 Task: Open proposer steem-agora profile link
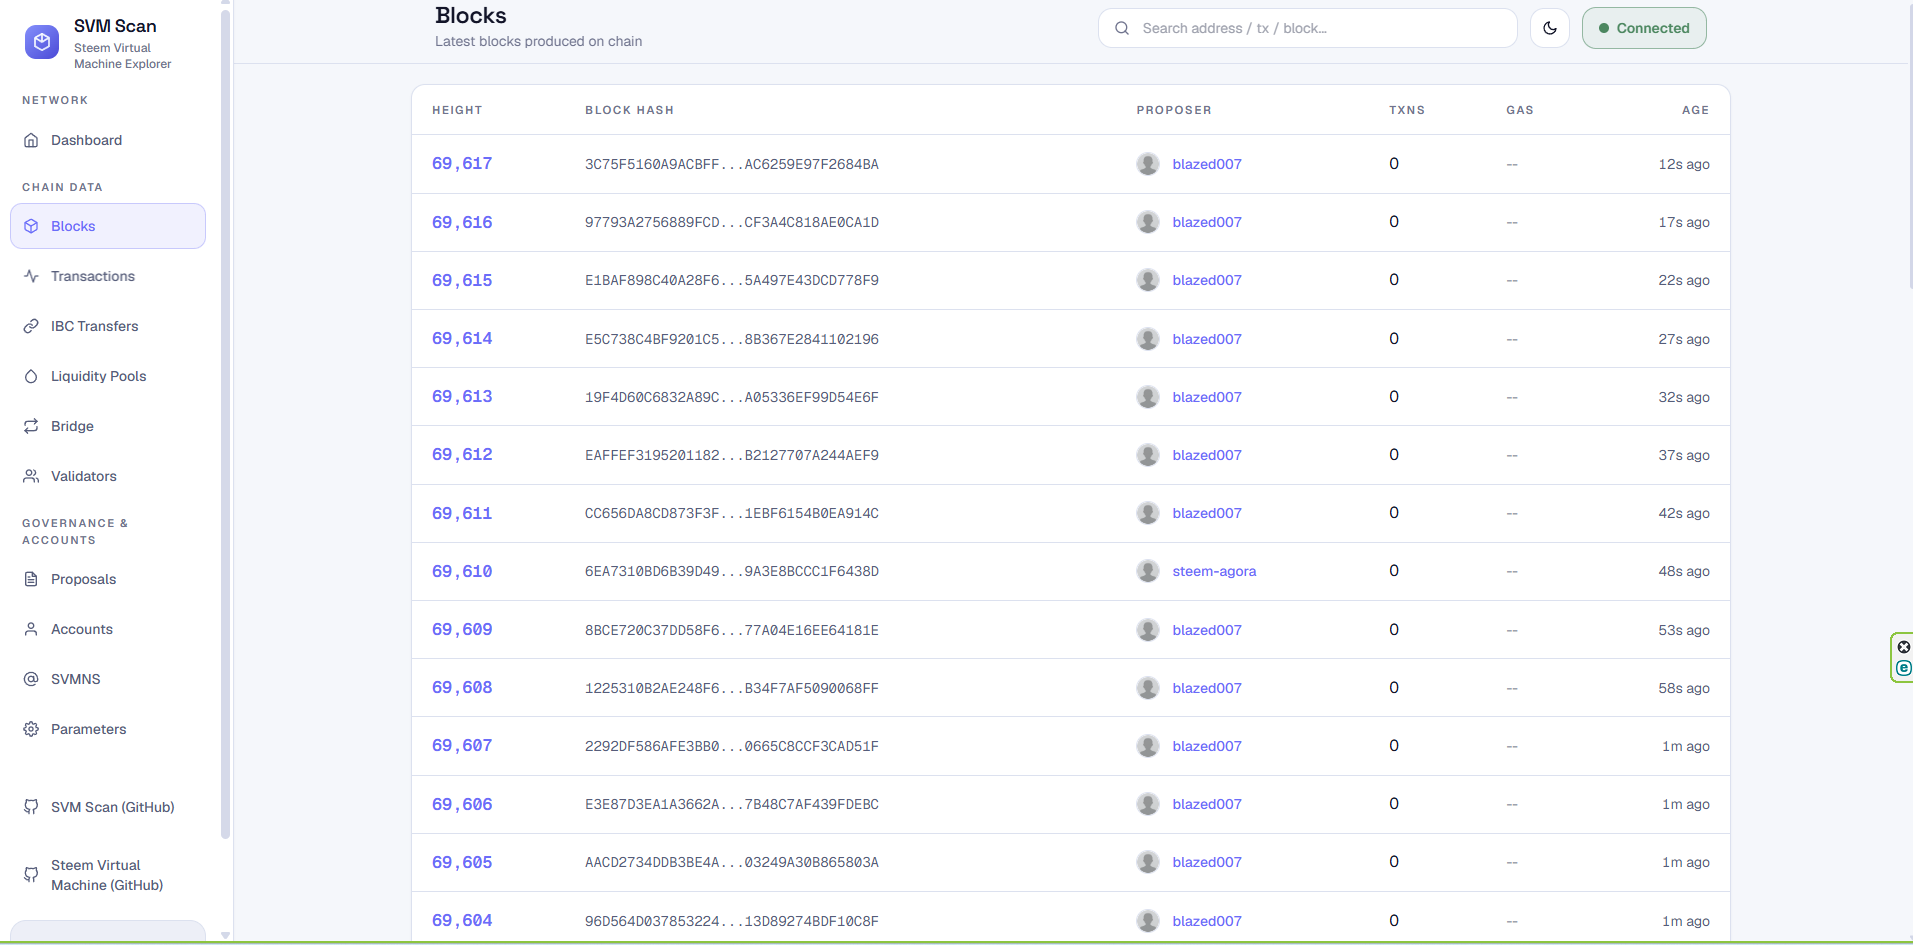pos(1214,571)
